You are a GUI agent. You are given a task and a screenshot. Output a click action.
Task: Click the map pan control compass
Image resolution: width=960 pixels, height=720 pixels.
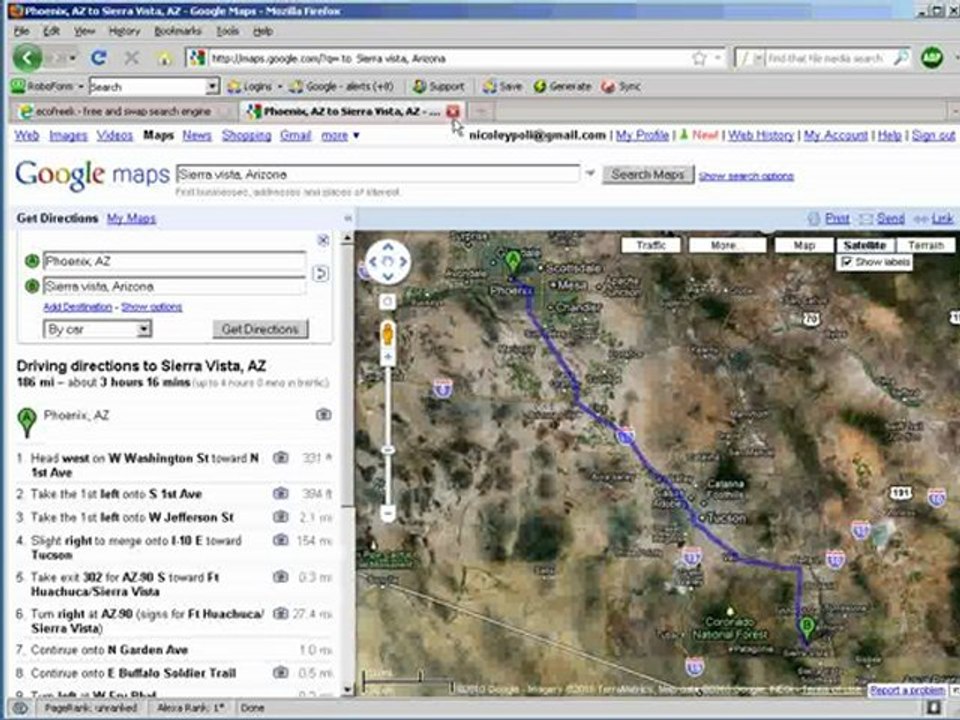pos(388,262)
